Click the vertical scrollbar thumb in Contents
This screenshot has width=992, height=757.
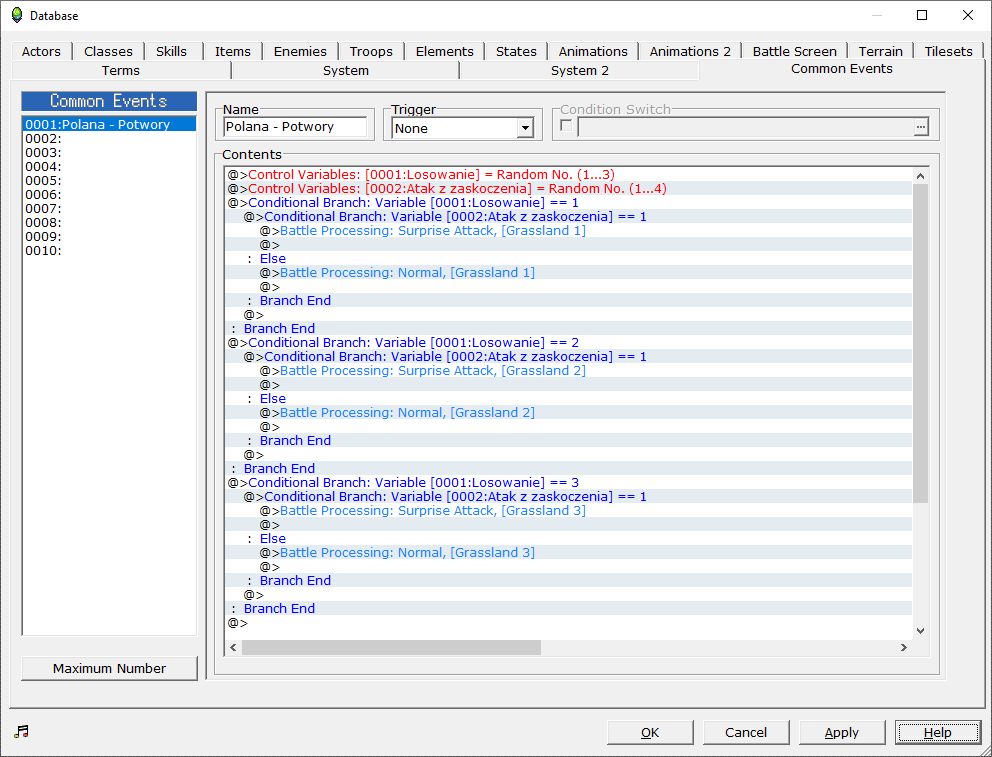pos(921,343)
